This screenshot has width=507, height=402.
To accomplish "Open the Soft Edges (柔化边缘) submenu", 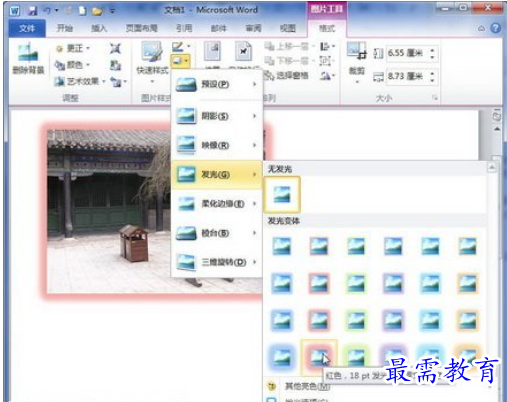I will pos(217,204).
